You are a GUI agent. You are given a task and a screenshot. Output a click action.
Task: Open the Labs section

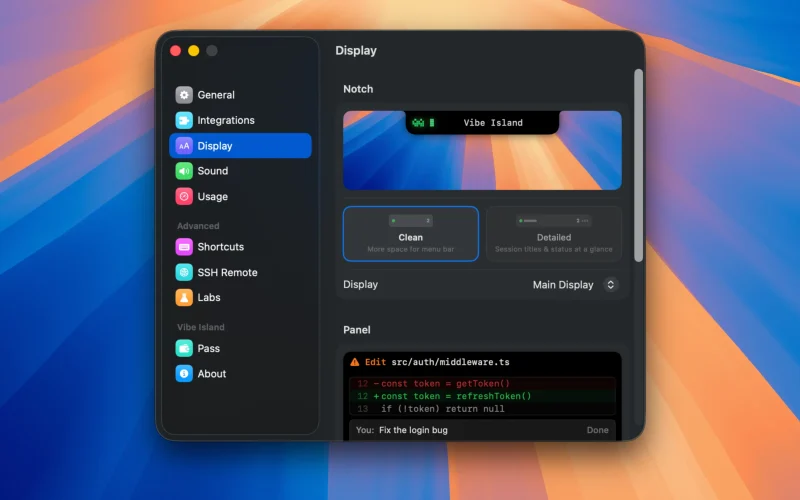pyautogui.click(x=240, y=297)
